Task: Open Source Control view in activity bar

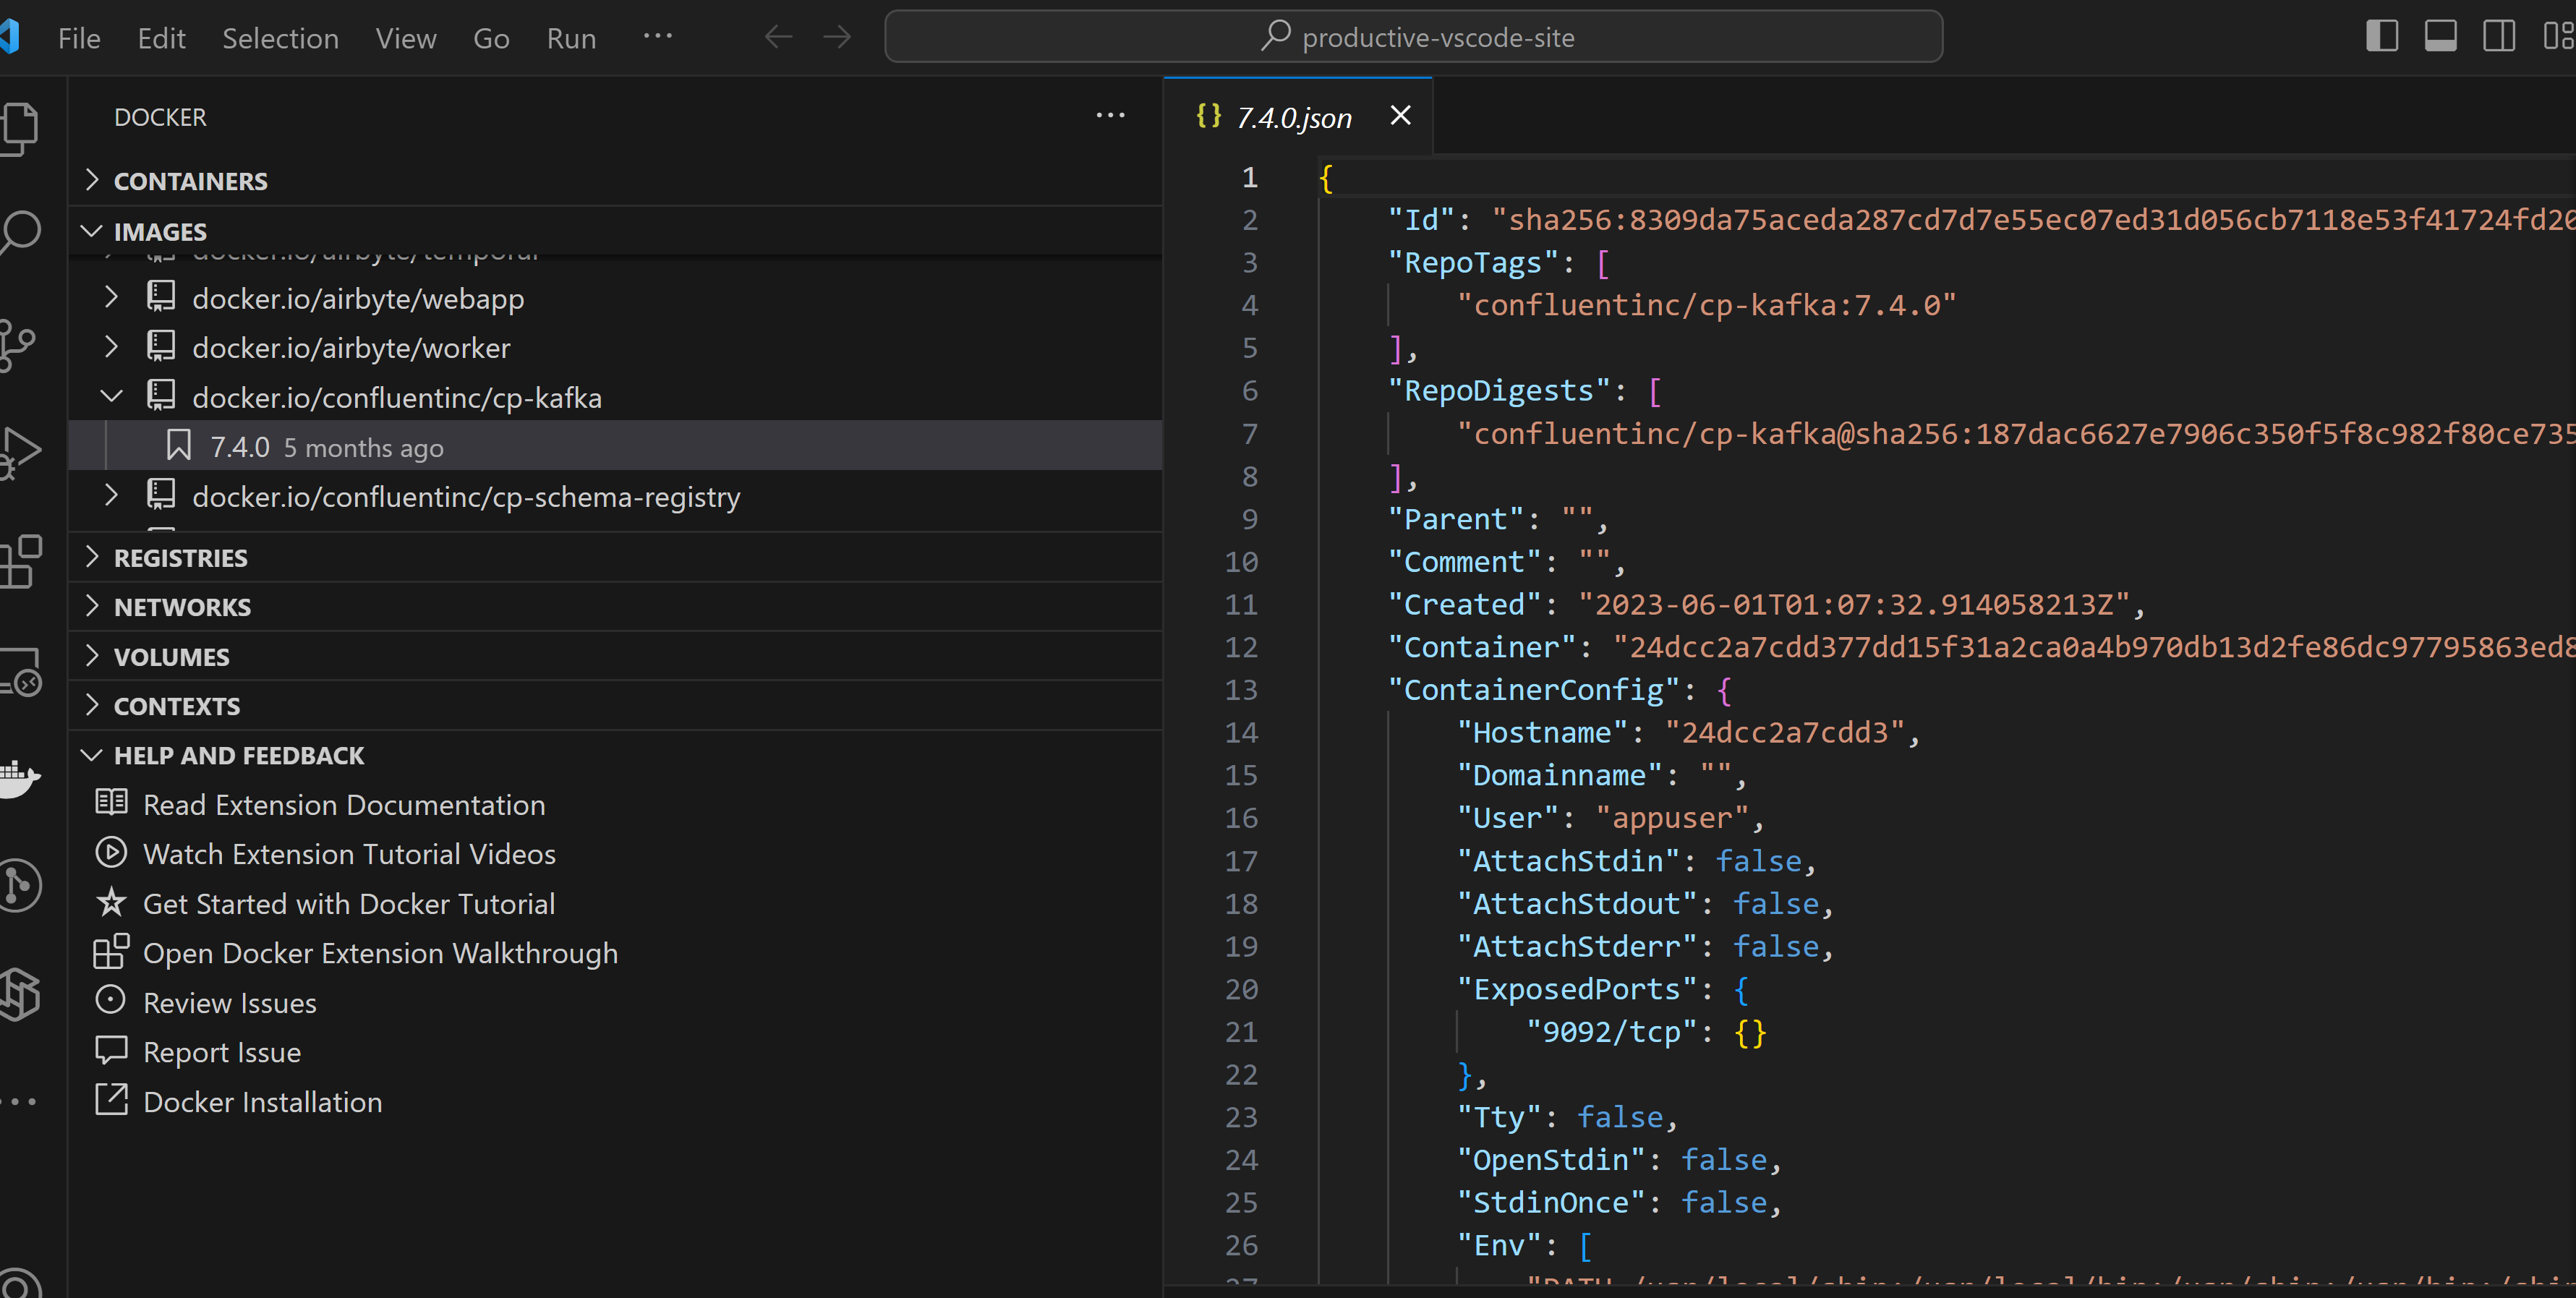Action: (x=17, y=344)
